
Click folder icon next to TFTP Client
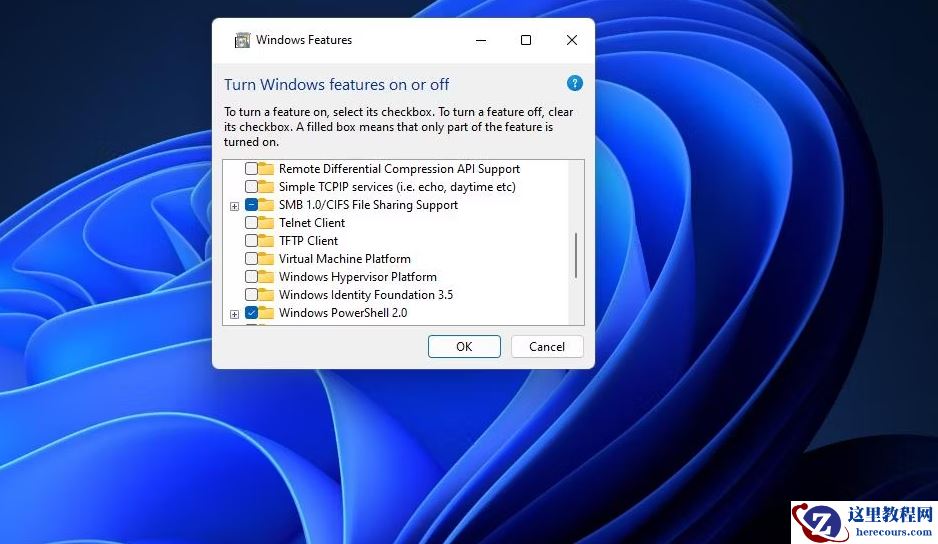click(266, 241)
